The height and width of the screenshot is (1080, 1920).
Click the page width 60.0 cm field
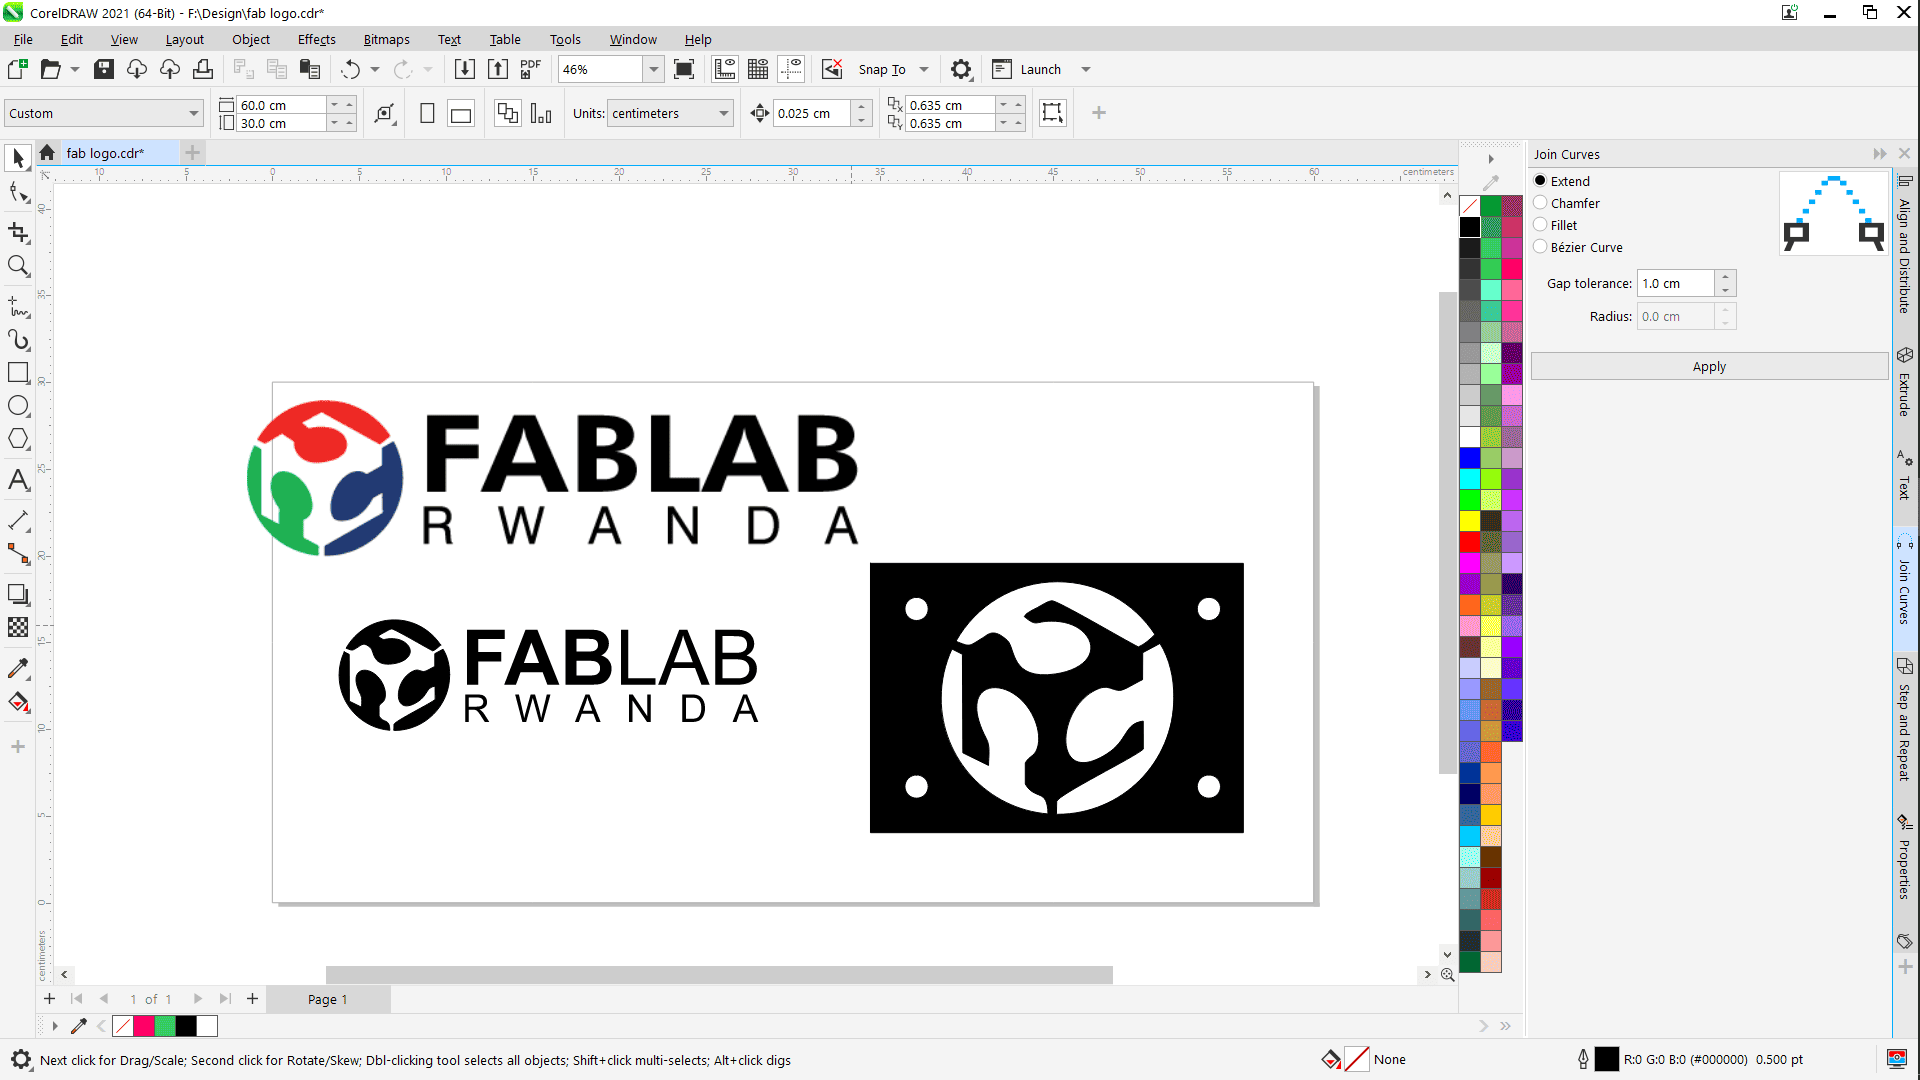(x=282, y=105)
